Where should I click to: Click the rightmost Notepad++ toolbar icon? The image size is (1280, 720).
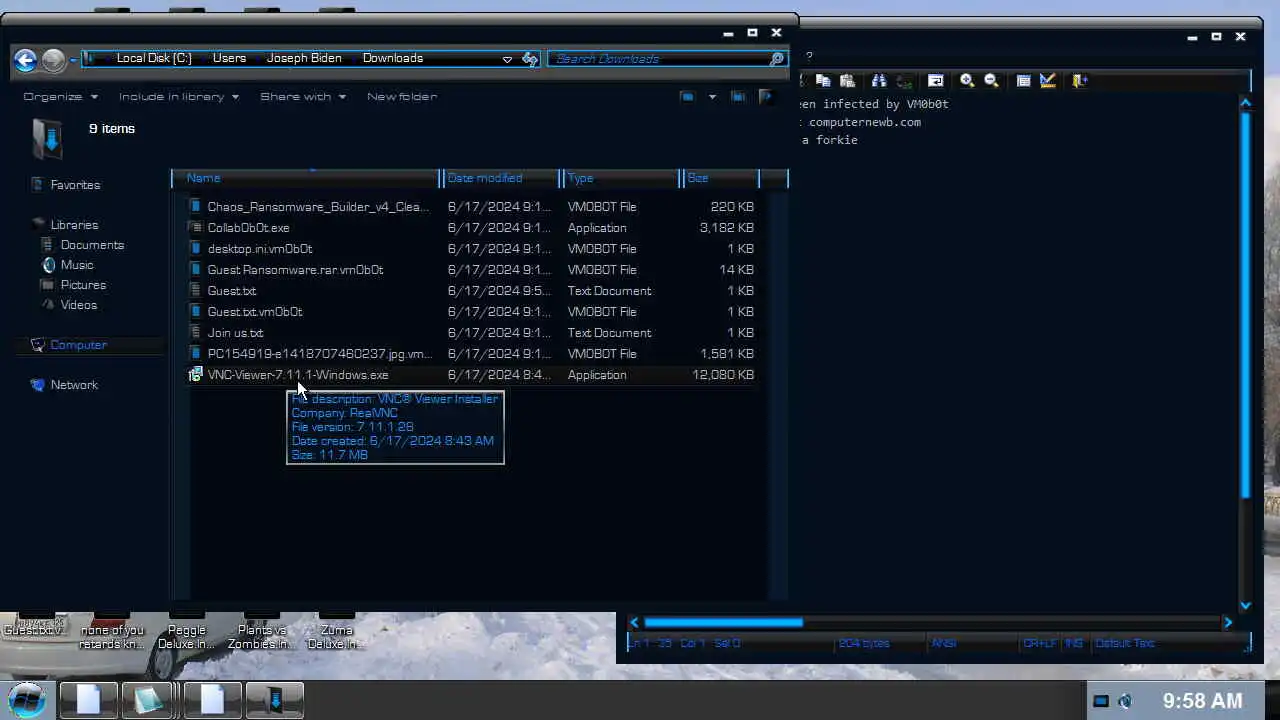tap(1079, 81)
